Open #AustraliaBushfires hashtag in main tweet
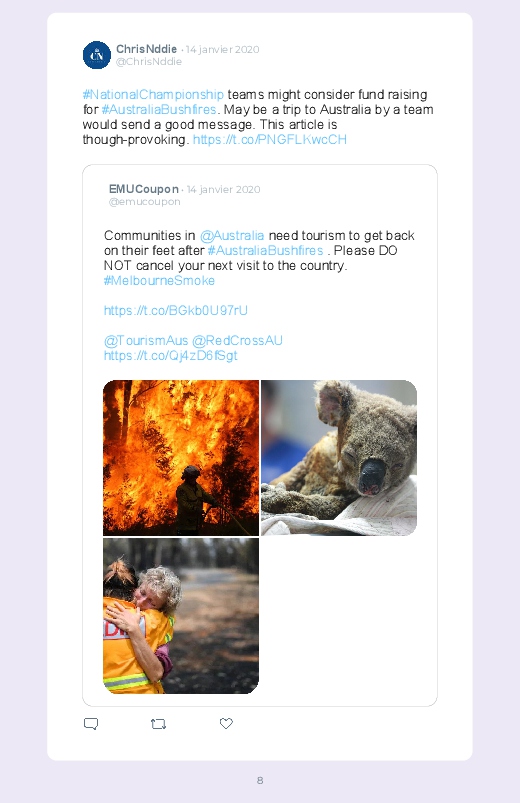This screenshot has width=520, height=803. point(159,110)
